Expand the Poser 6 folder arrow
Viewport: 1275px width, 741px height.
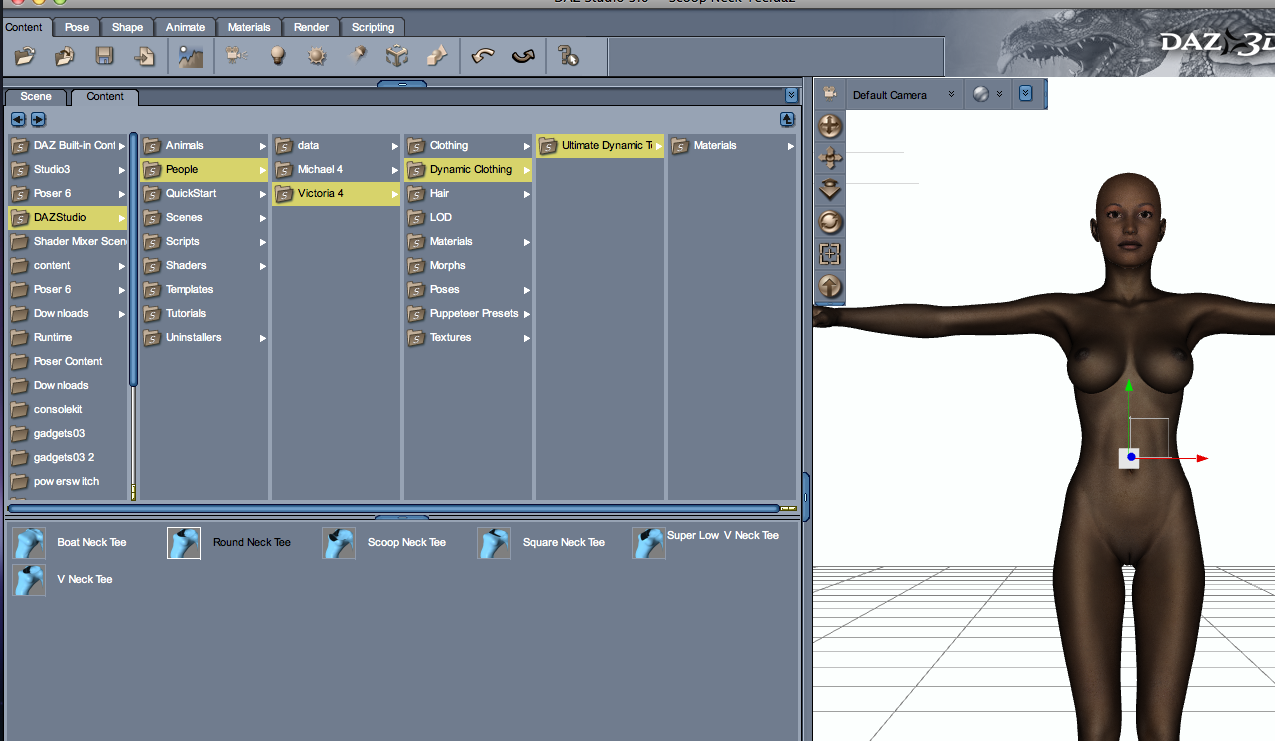[x=122, y=194]
